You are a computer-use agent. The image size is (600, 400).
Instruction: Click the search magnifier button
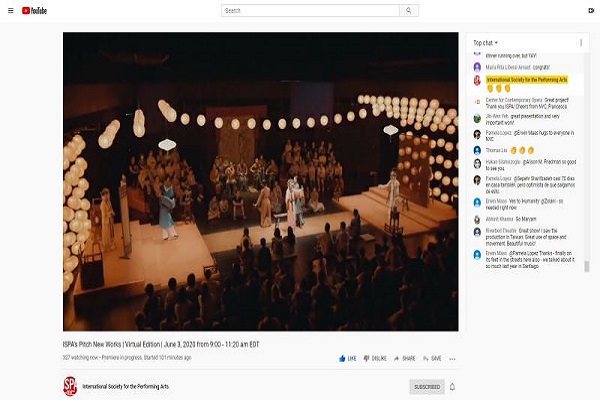[409, 11]
